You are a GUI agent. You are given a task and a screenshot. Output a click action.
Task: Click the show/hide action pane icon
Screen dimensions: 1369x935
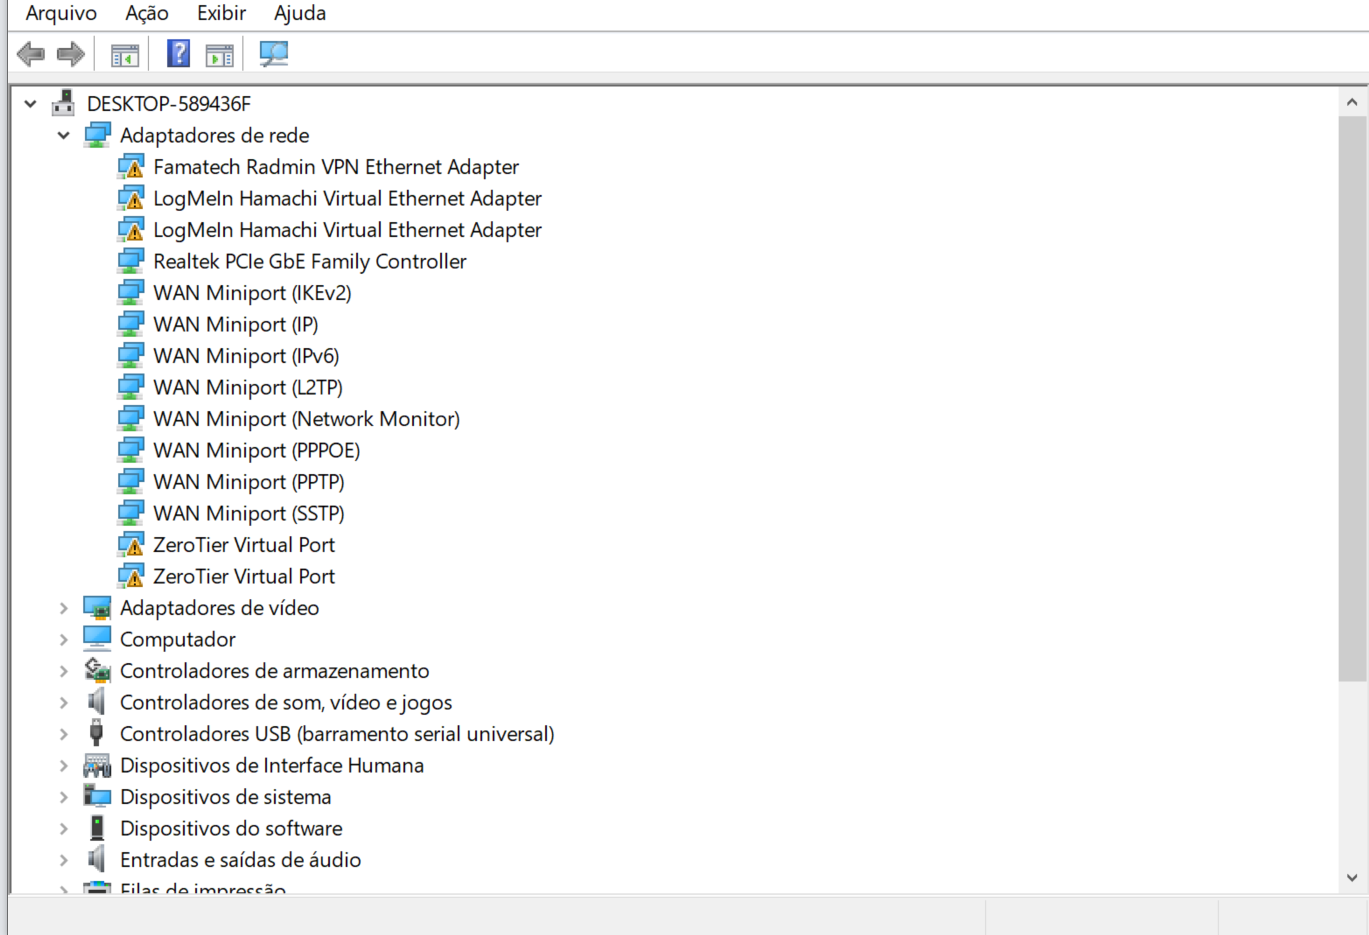pyautogui.click(x=219, y=55)
